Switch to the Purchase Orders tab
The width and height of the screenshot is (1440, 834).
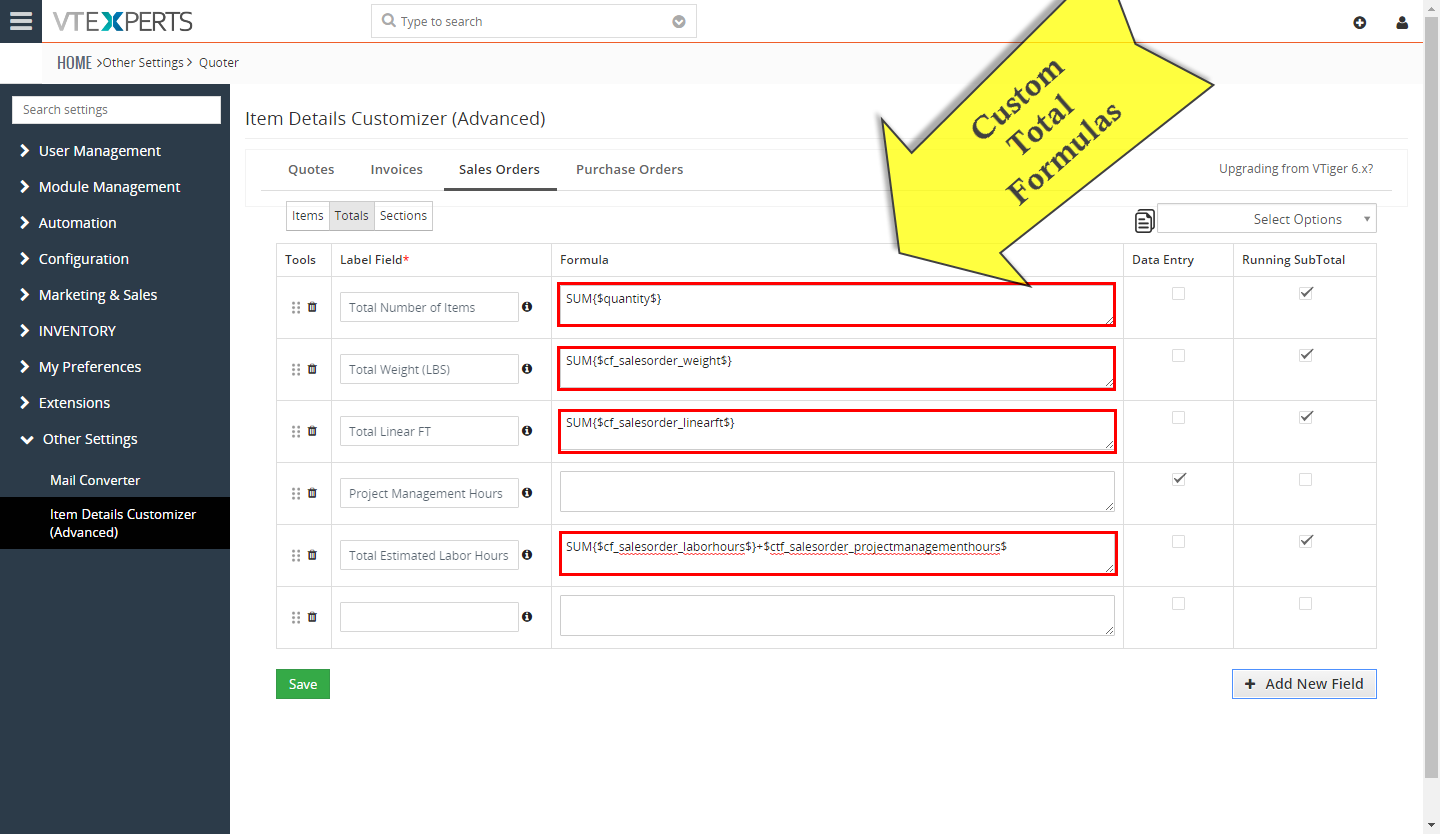[630, 169]
